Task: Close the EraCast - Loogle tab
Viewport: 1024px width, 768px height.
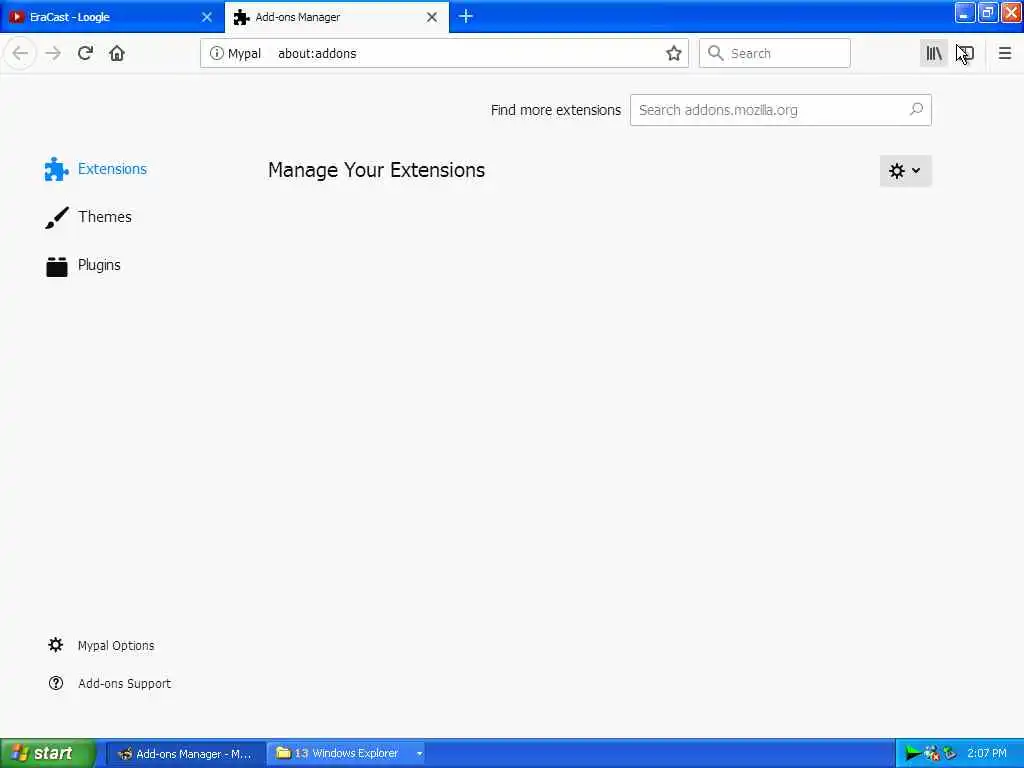Action: point(206,17)
